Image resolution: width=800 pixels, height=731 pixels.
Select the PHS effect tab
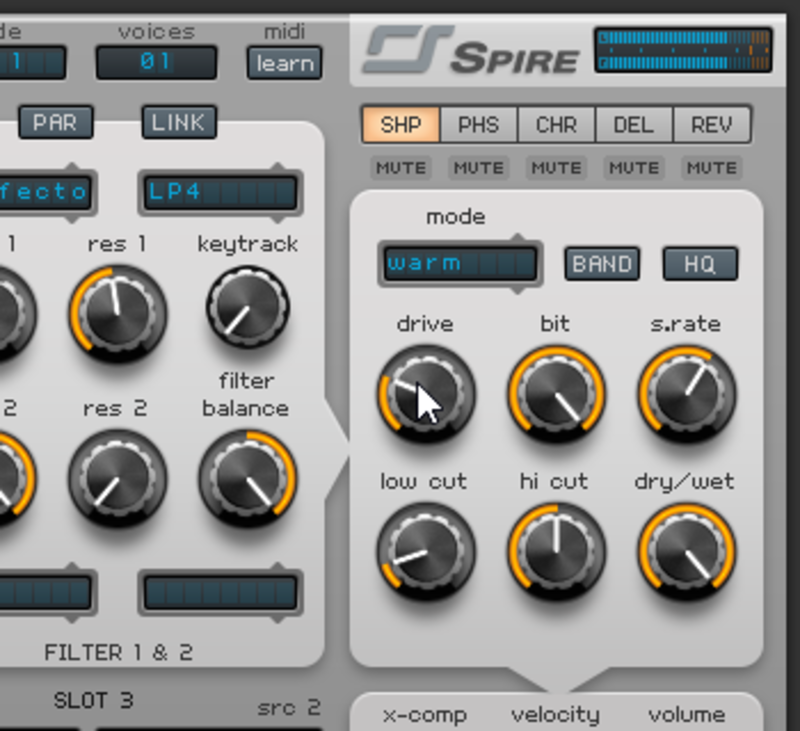479,124
